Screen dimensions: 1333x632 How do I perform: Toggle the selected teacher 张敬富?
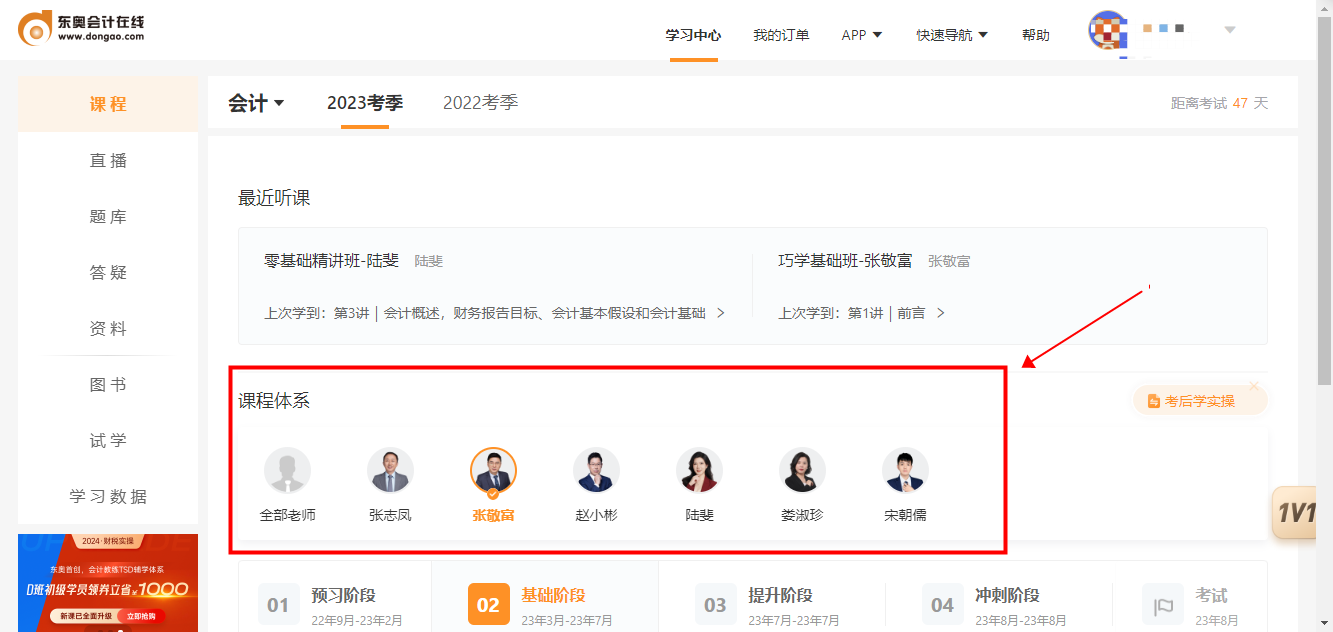point(493,470)
